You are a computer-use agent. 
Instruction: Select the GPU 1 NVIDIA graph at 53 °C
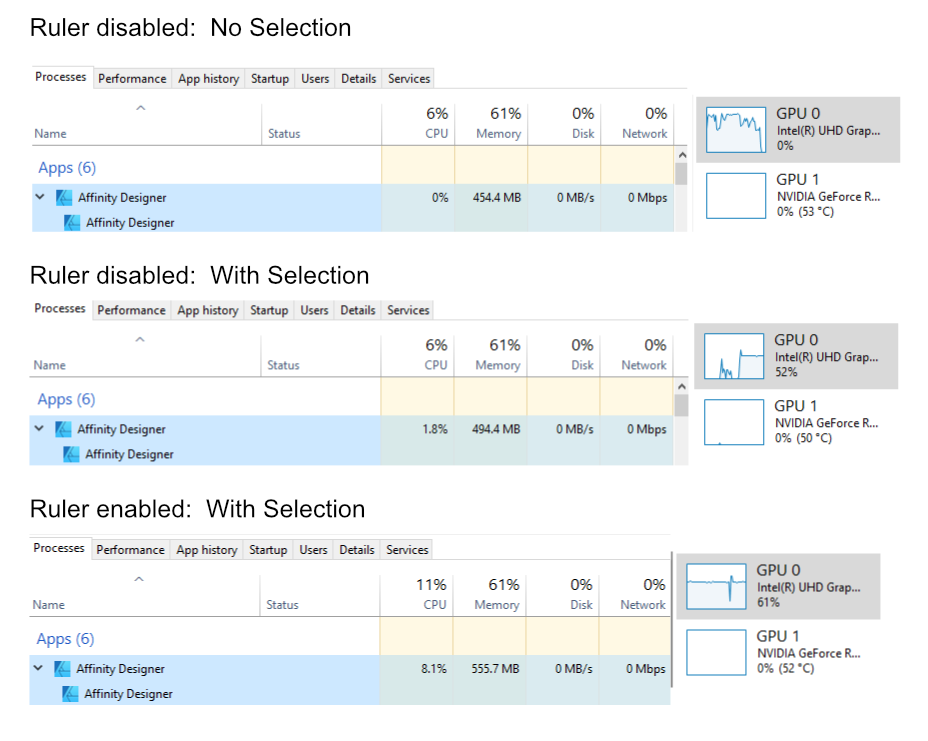(x=736, y=196)
